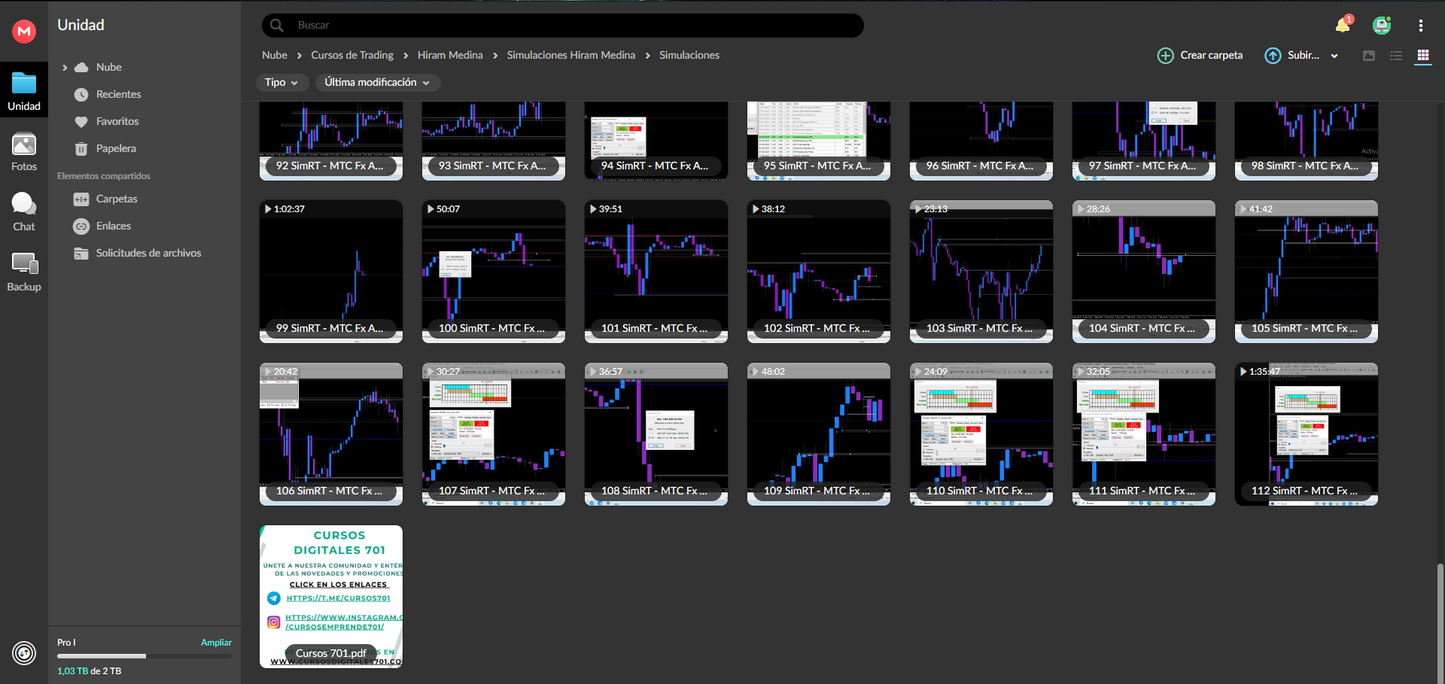Open the Cursos 701.pdf thumbnail
The height and width of the screenshot is (684, 1445).
(331, 595)
